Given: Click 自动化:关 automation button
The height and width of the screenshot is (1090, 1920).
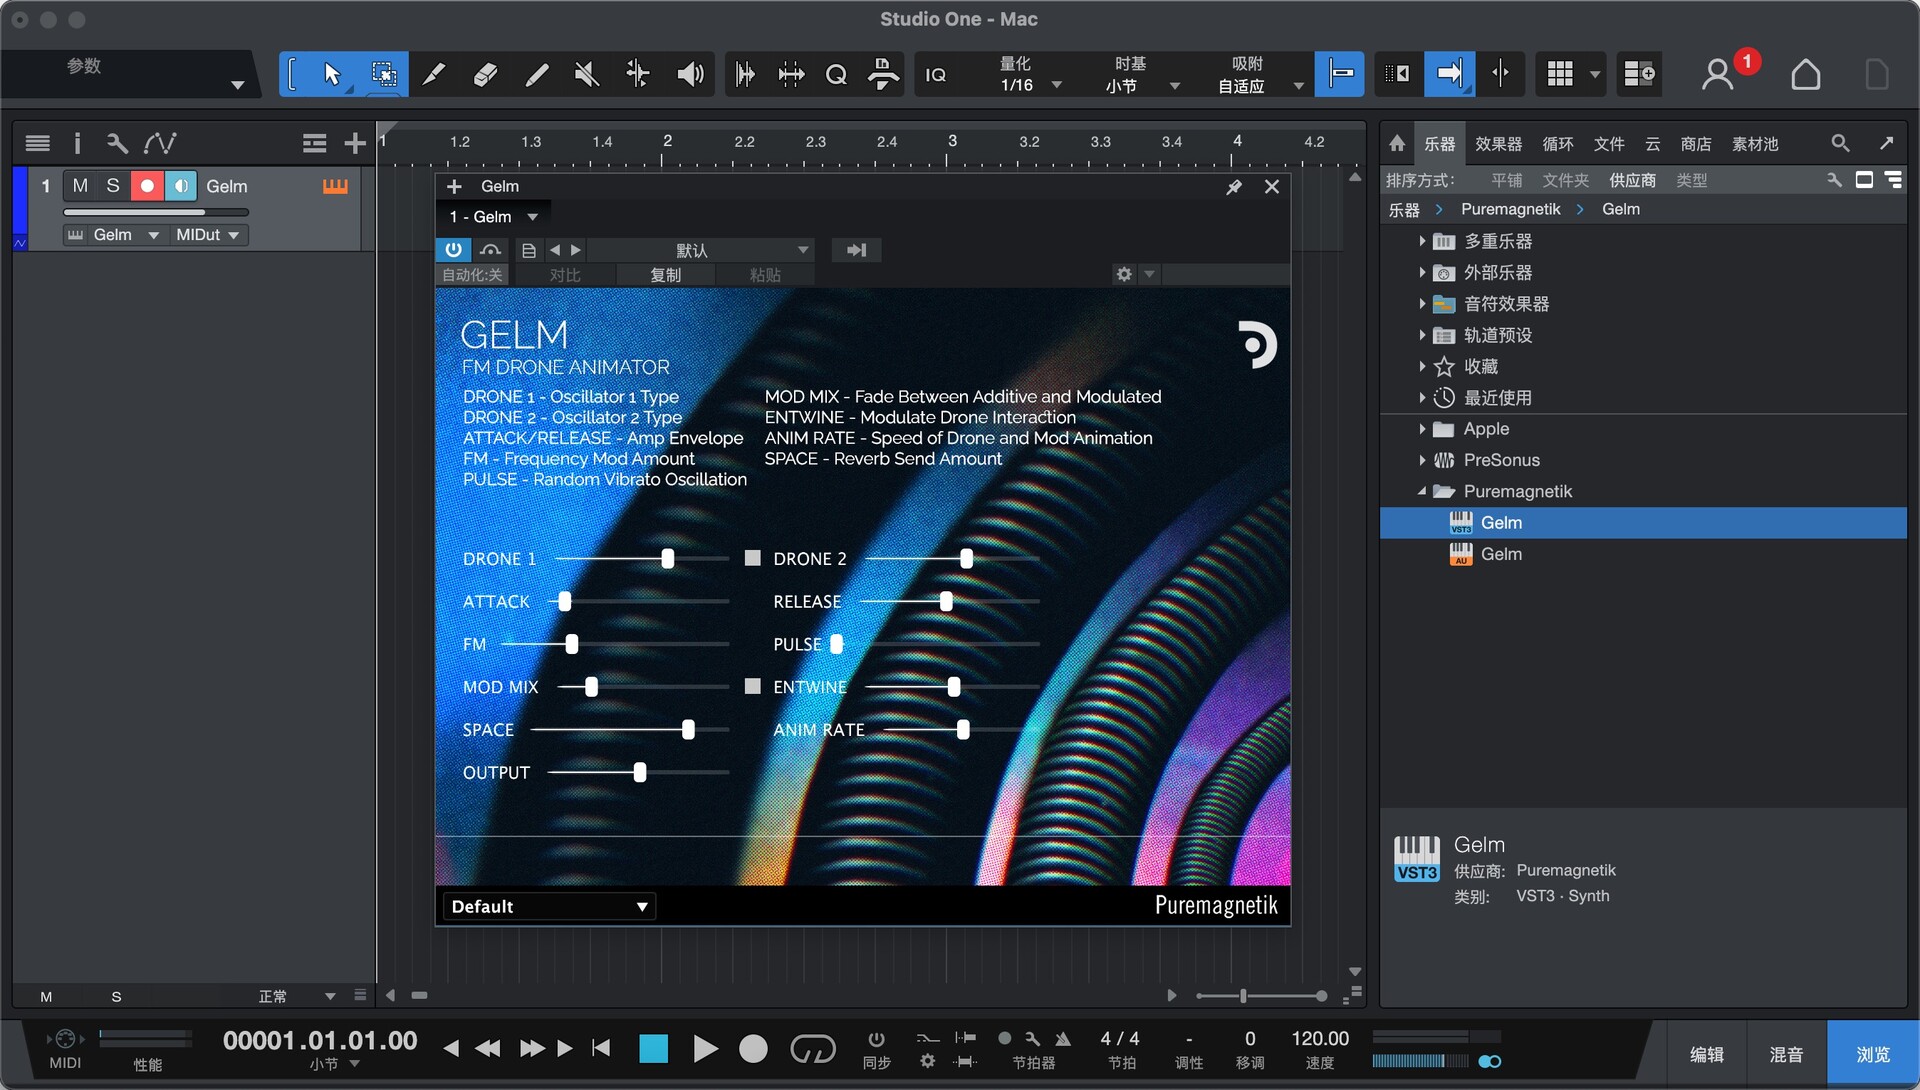Looking at the screenshot, I should [472, 275].
